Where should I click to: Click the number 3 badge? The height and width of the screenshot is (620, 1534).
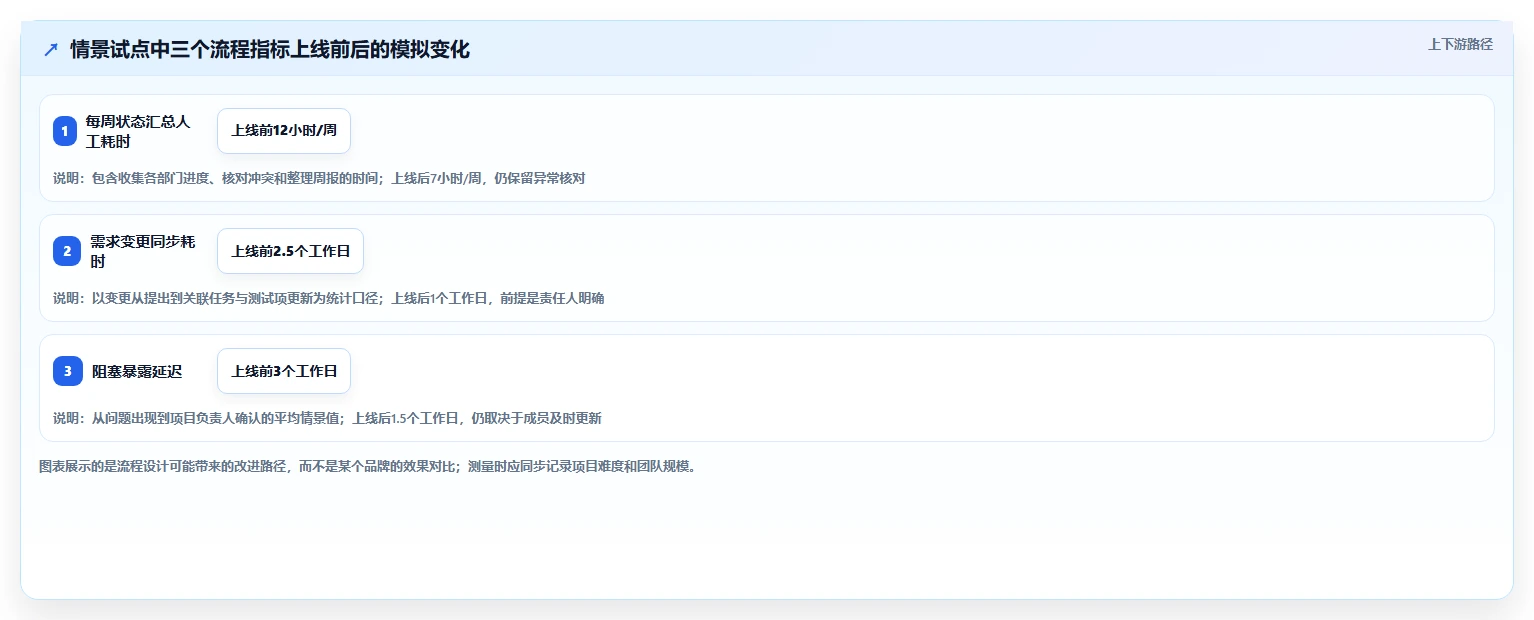[x=67, y=371]
